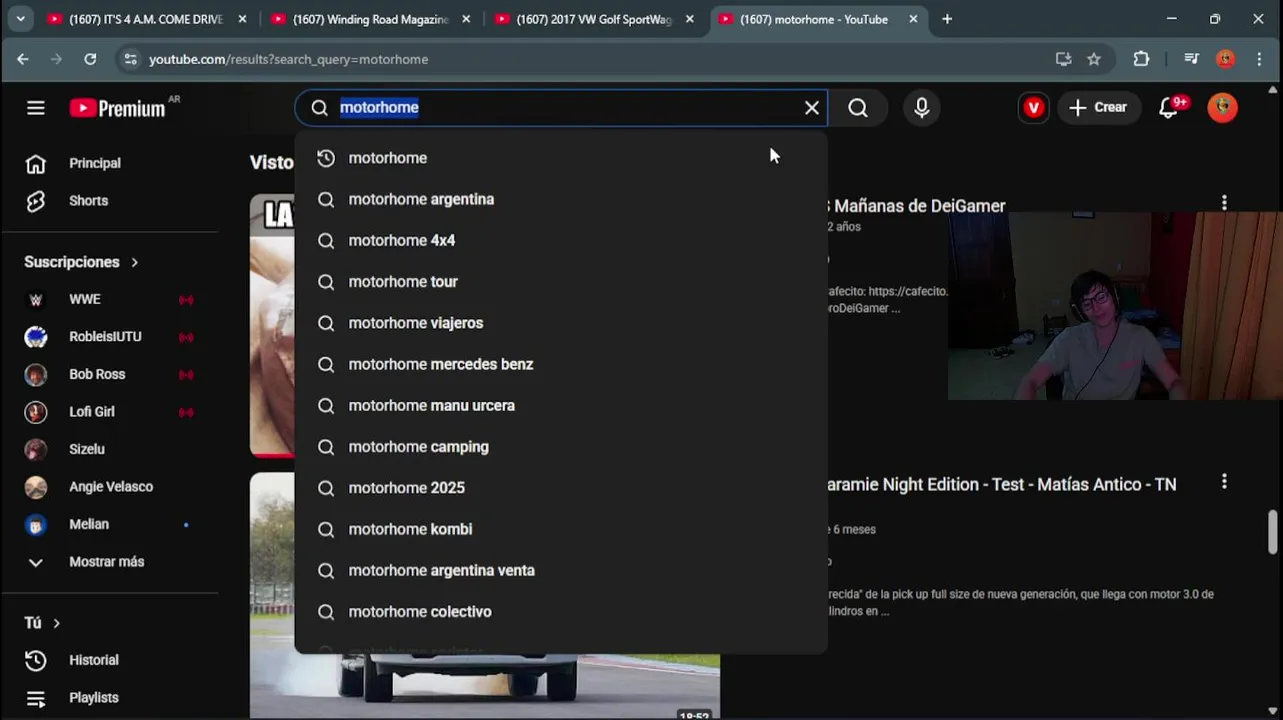Click the page vertical scrollbar
The image size is (1283, 720).
click(1273, 531)
